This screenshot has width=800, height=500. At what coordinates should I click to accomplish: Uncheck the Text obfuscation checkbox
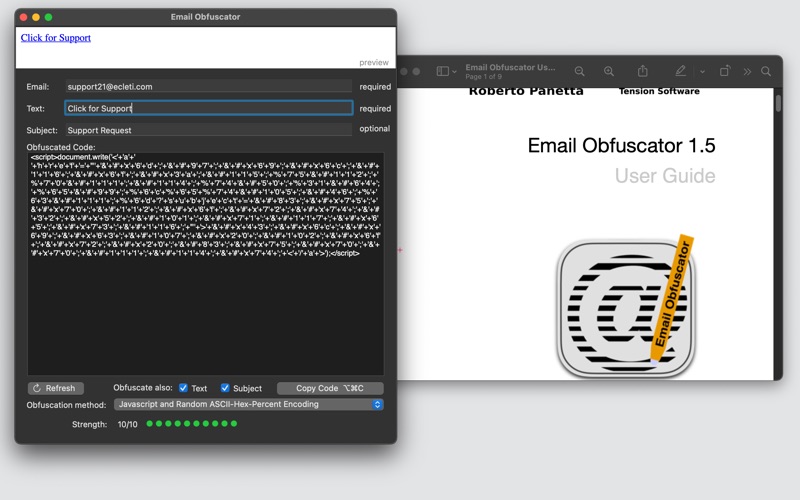(183, 388)
